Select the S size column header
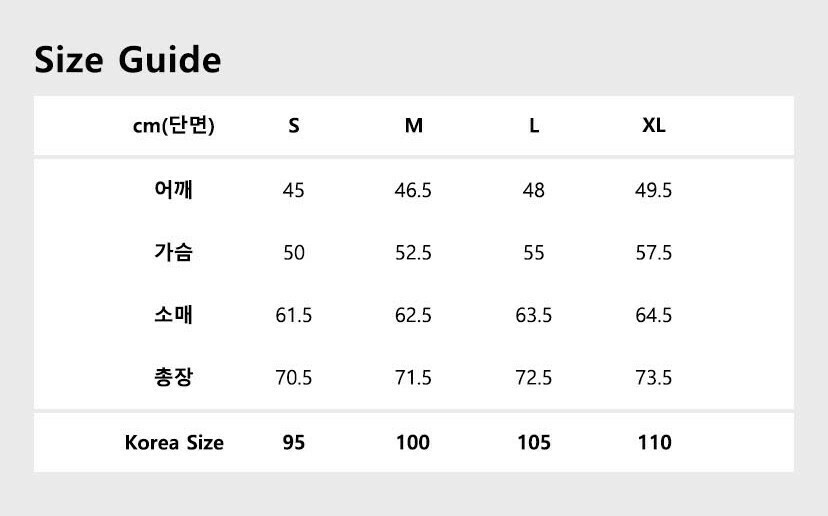The height and width of the screenshot is (516, 828). (x=294, y=126)
